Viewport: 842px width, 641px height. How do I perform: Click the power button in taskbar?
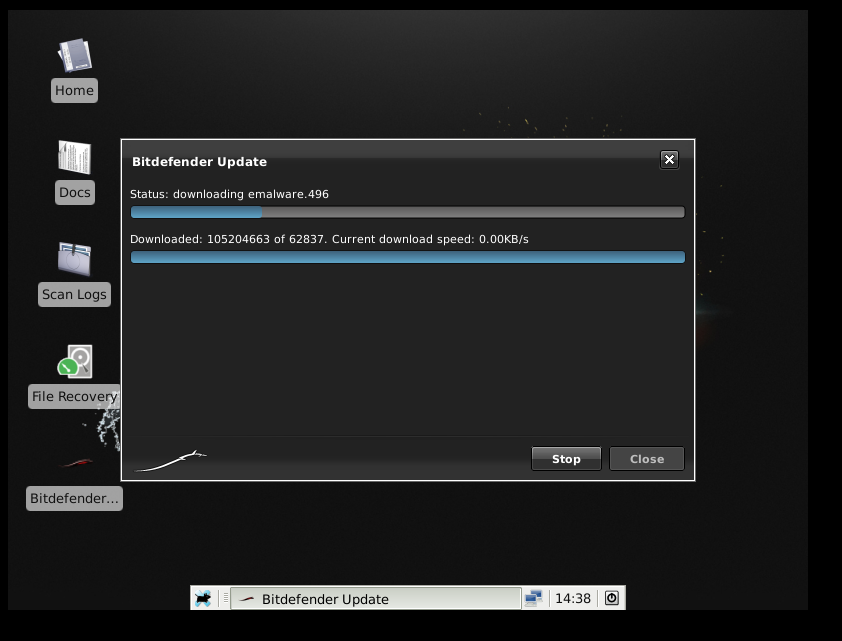612,598
